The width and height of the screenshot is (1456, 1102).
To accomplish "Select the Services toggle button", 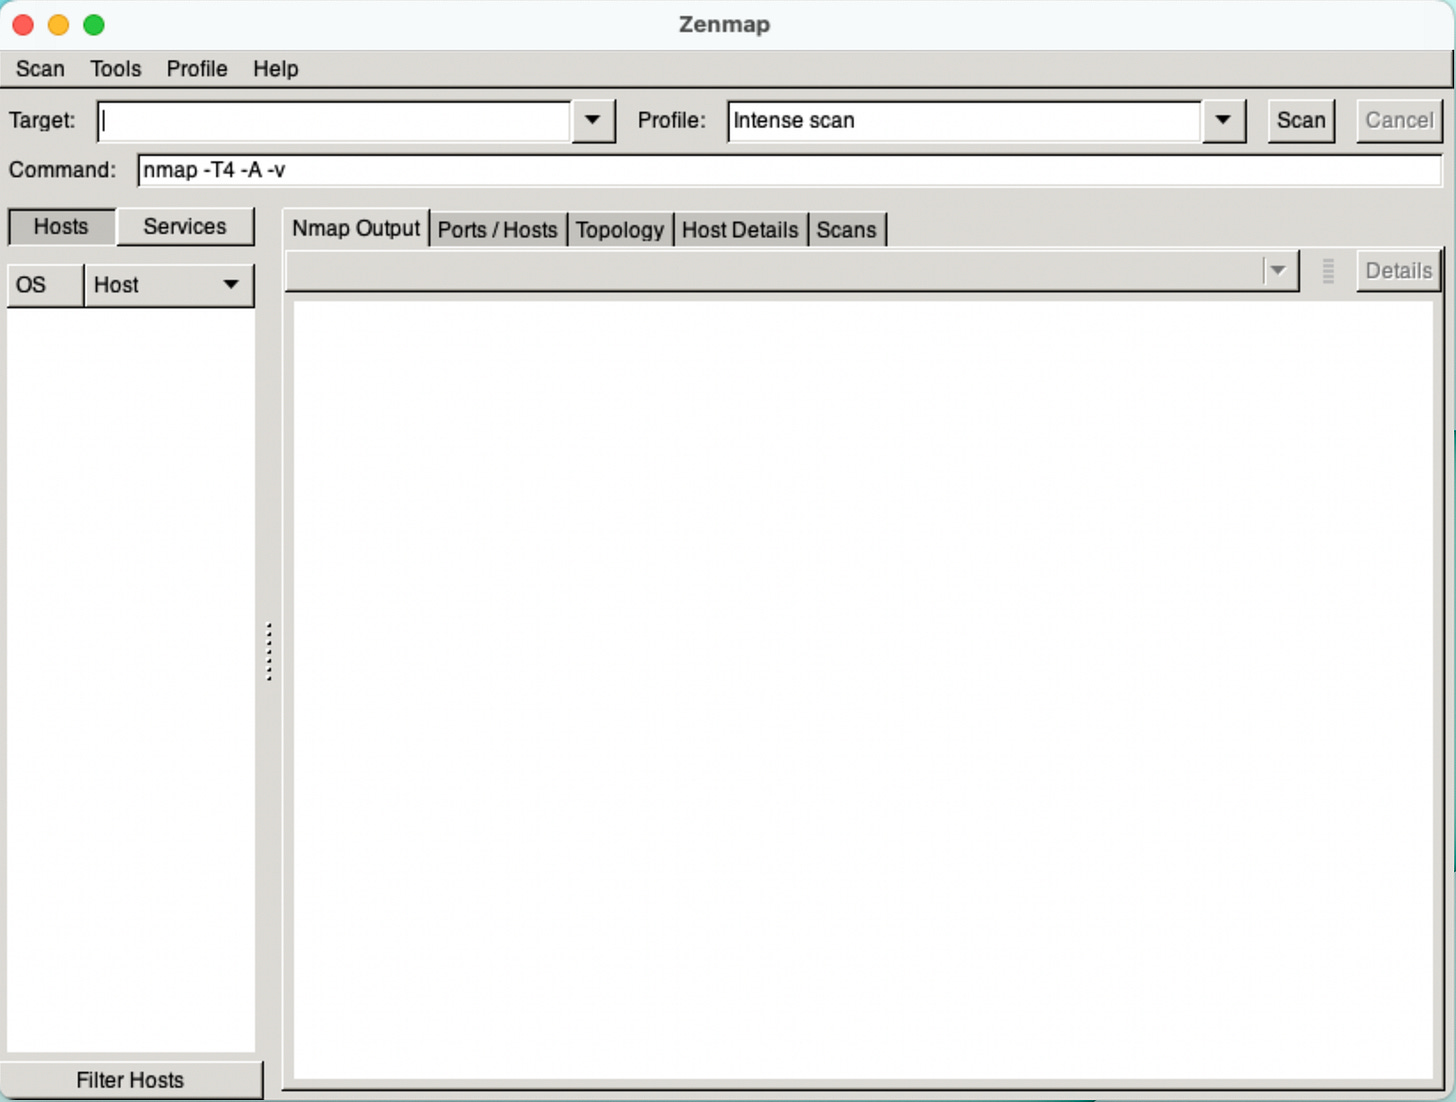I will tap(185, 227).
